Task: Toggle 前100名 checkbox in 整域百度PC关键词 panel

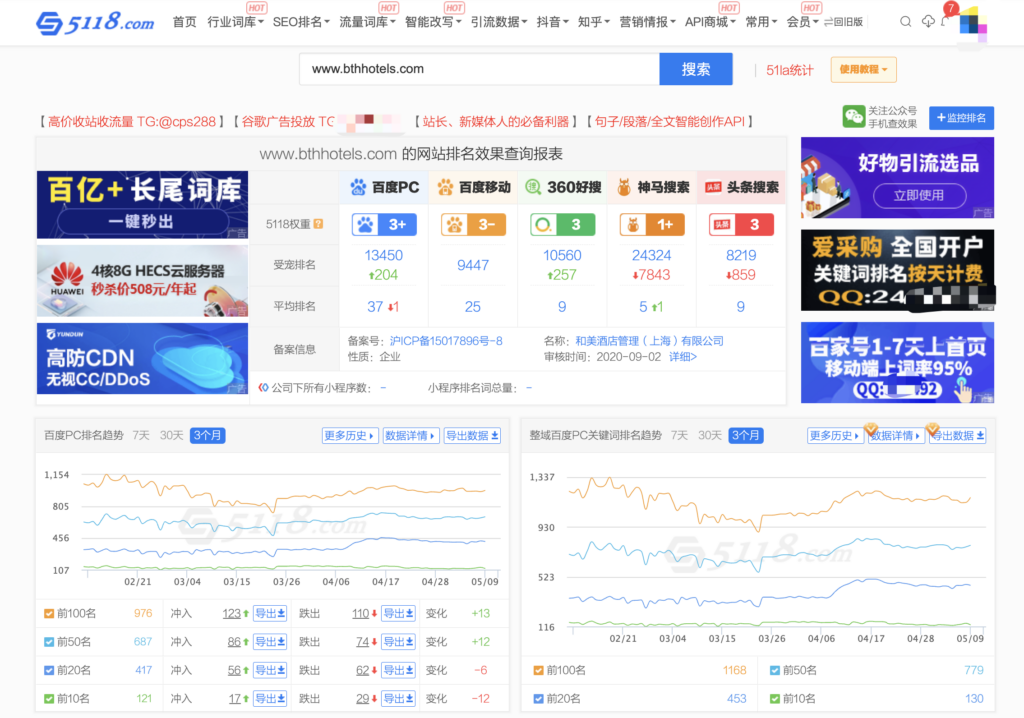Action: tap(538, 670)
